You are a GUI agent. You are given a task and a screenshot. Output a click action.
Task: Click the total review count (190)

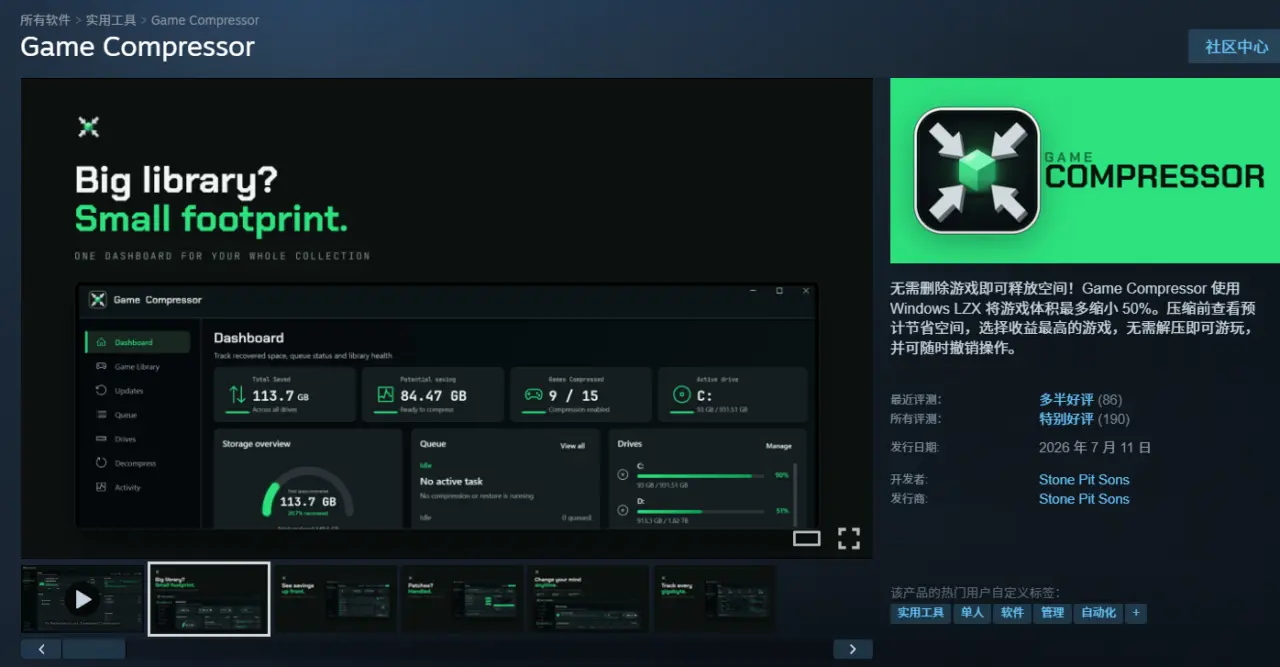tap(1114, 419)
